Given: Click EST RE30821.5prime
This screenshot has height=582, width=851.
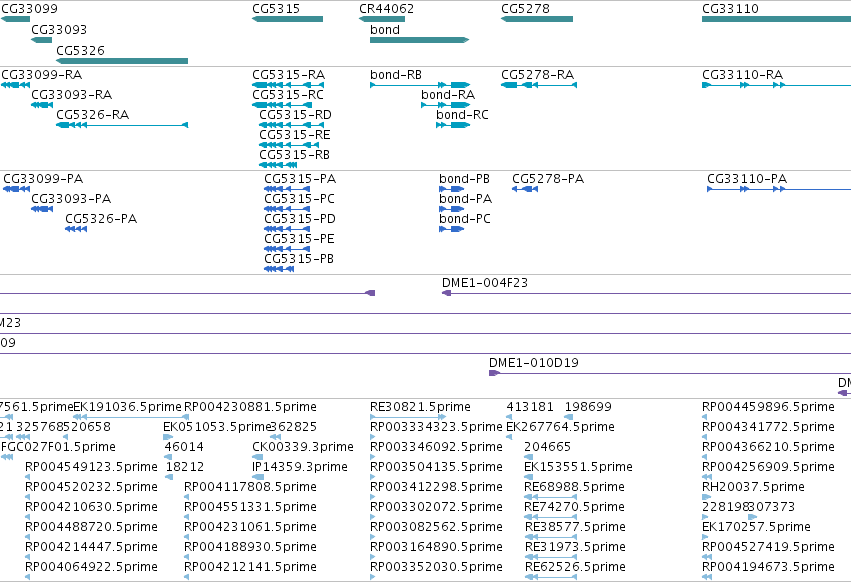Looking at the screenshot, I should click(420, 407).
